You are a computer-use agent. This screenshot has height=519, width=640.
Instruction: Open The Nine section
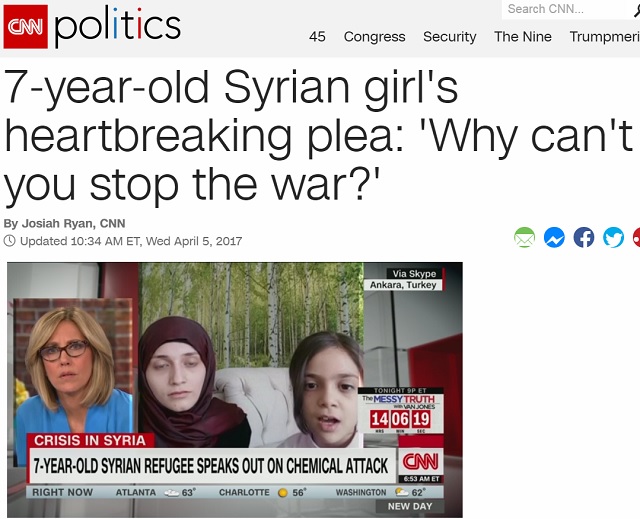[523, 37]
